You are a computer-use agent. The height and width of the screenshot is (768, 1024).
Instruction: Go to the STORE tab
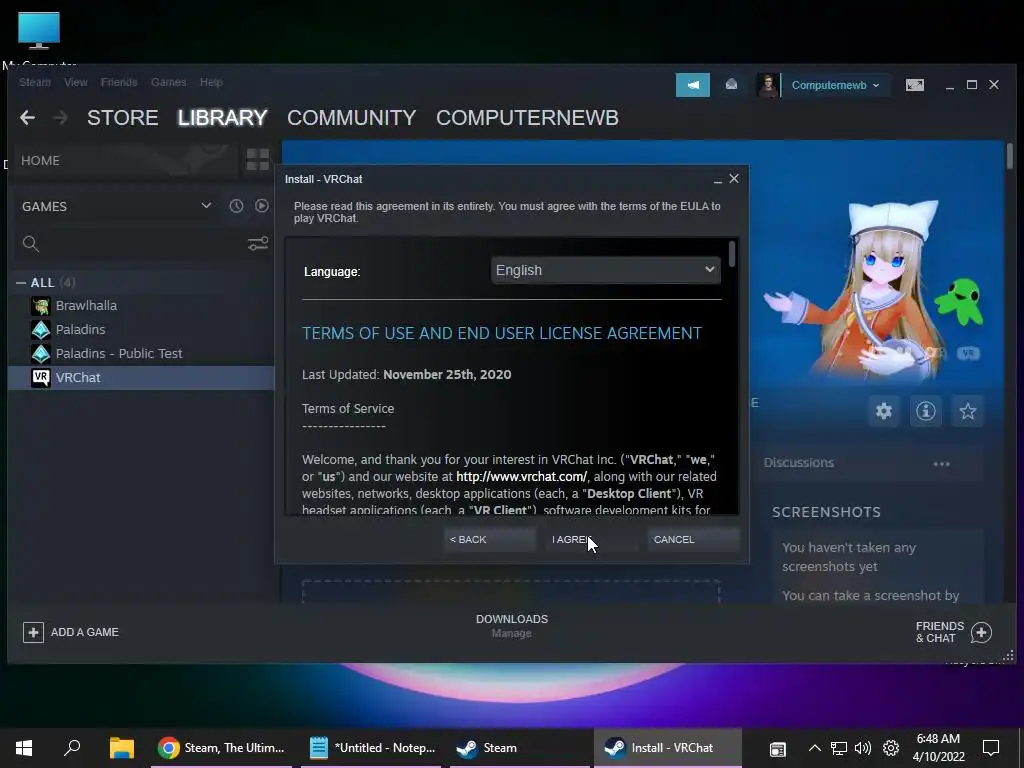(x=123, y=118)
